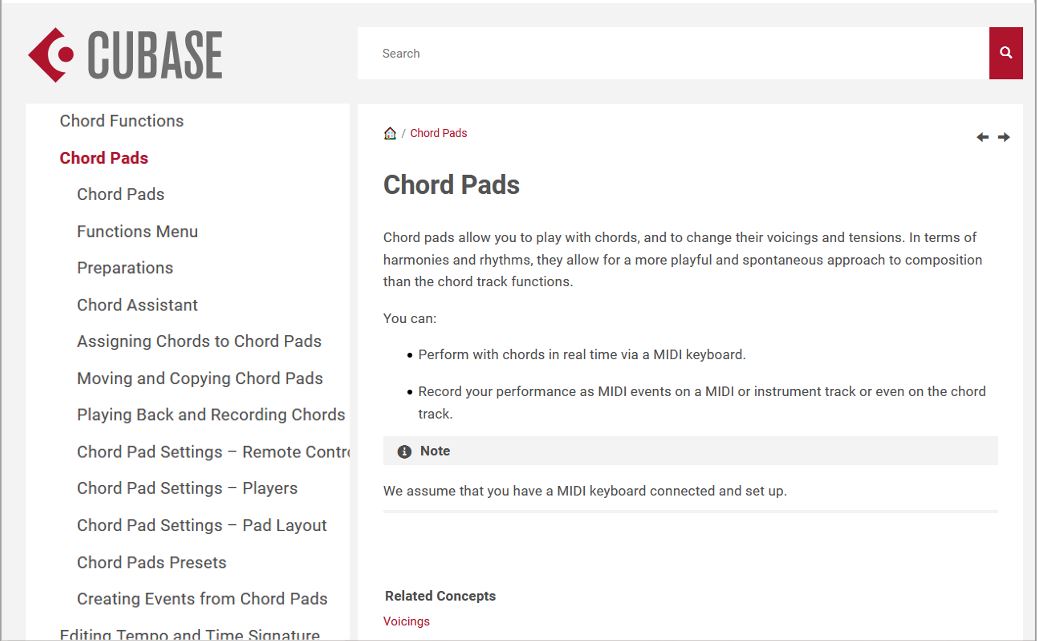Click the Note info icon
The image size is (1037, 641).
404,451
